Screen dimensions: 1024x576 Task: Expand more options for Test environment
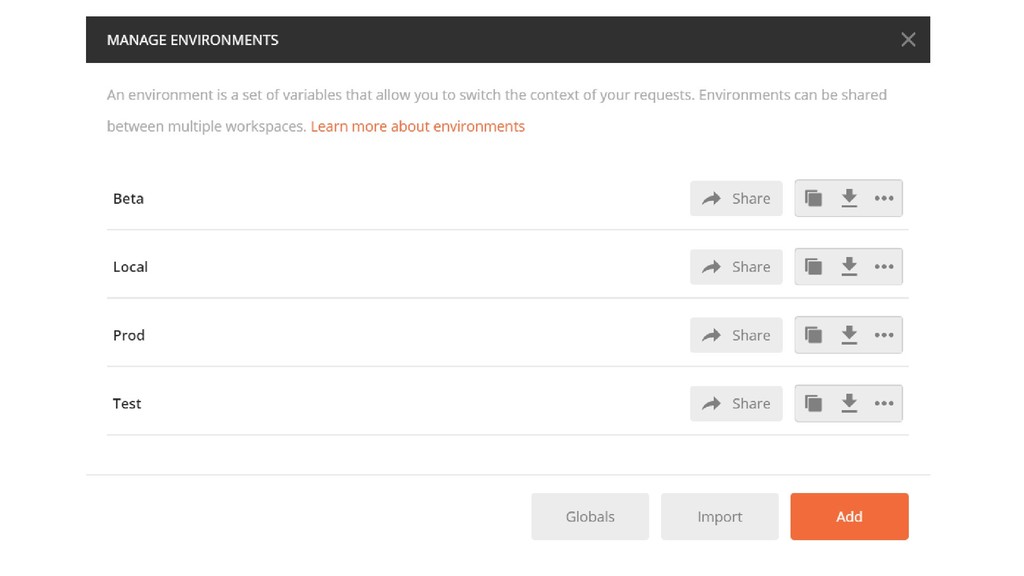(884, 404)
